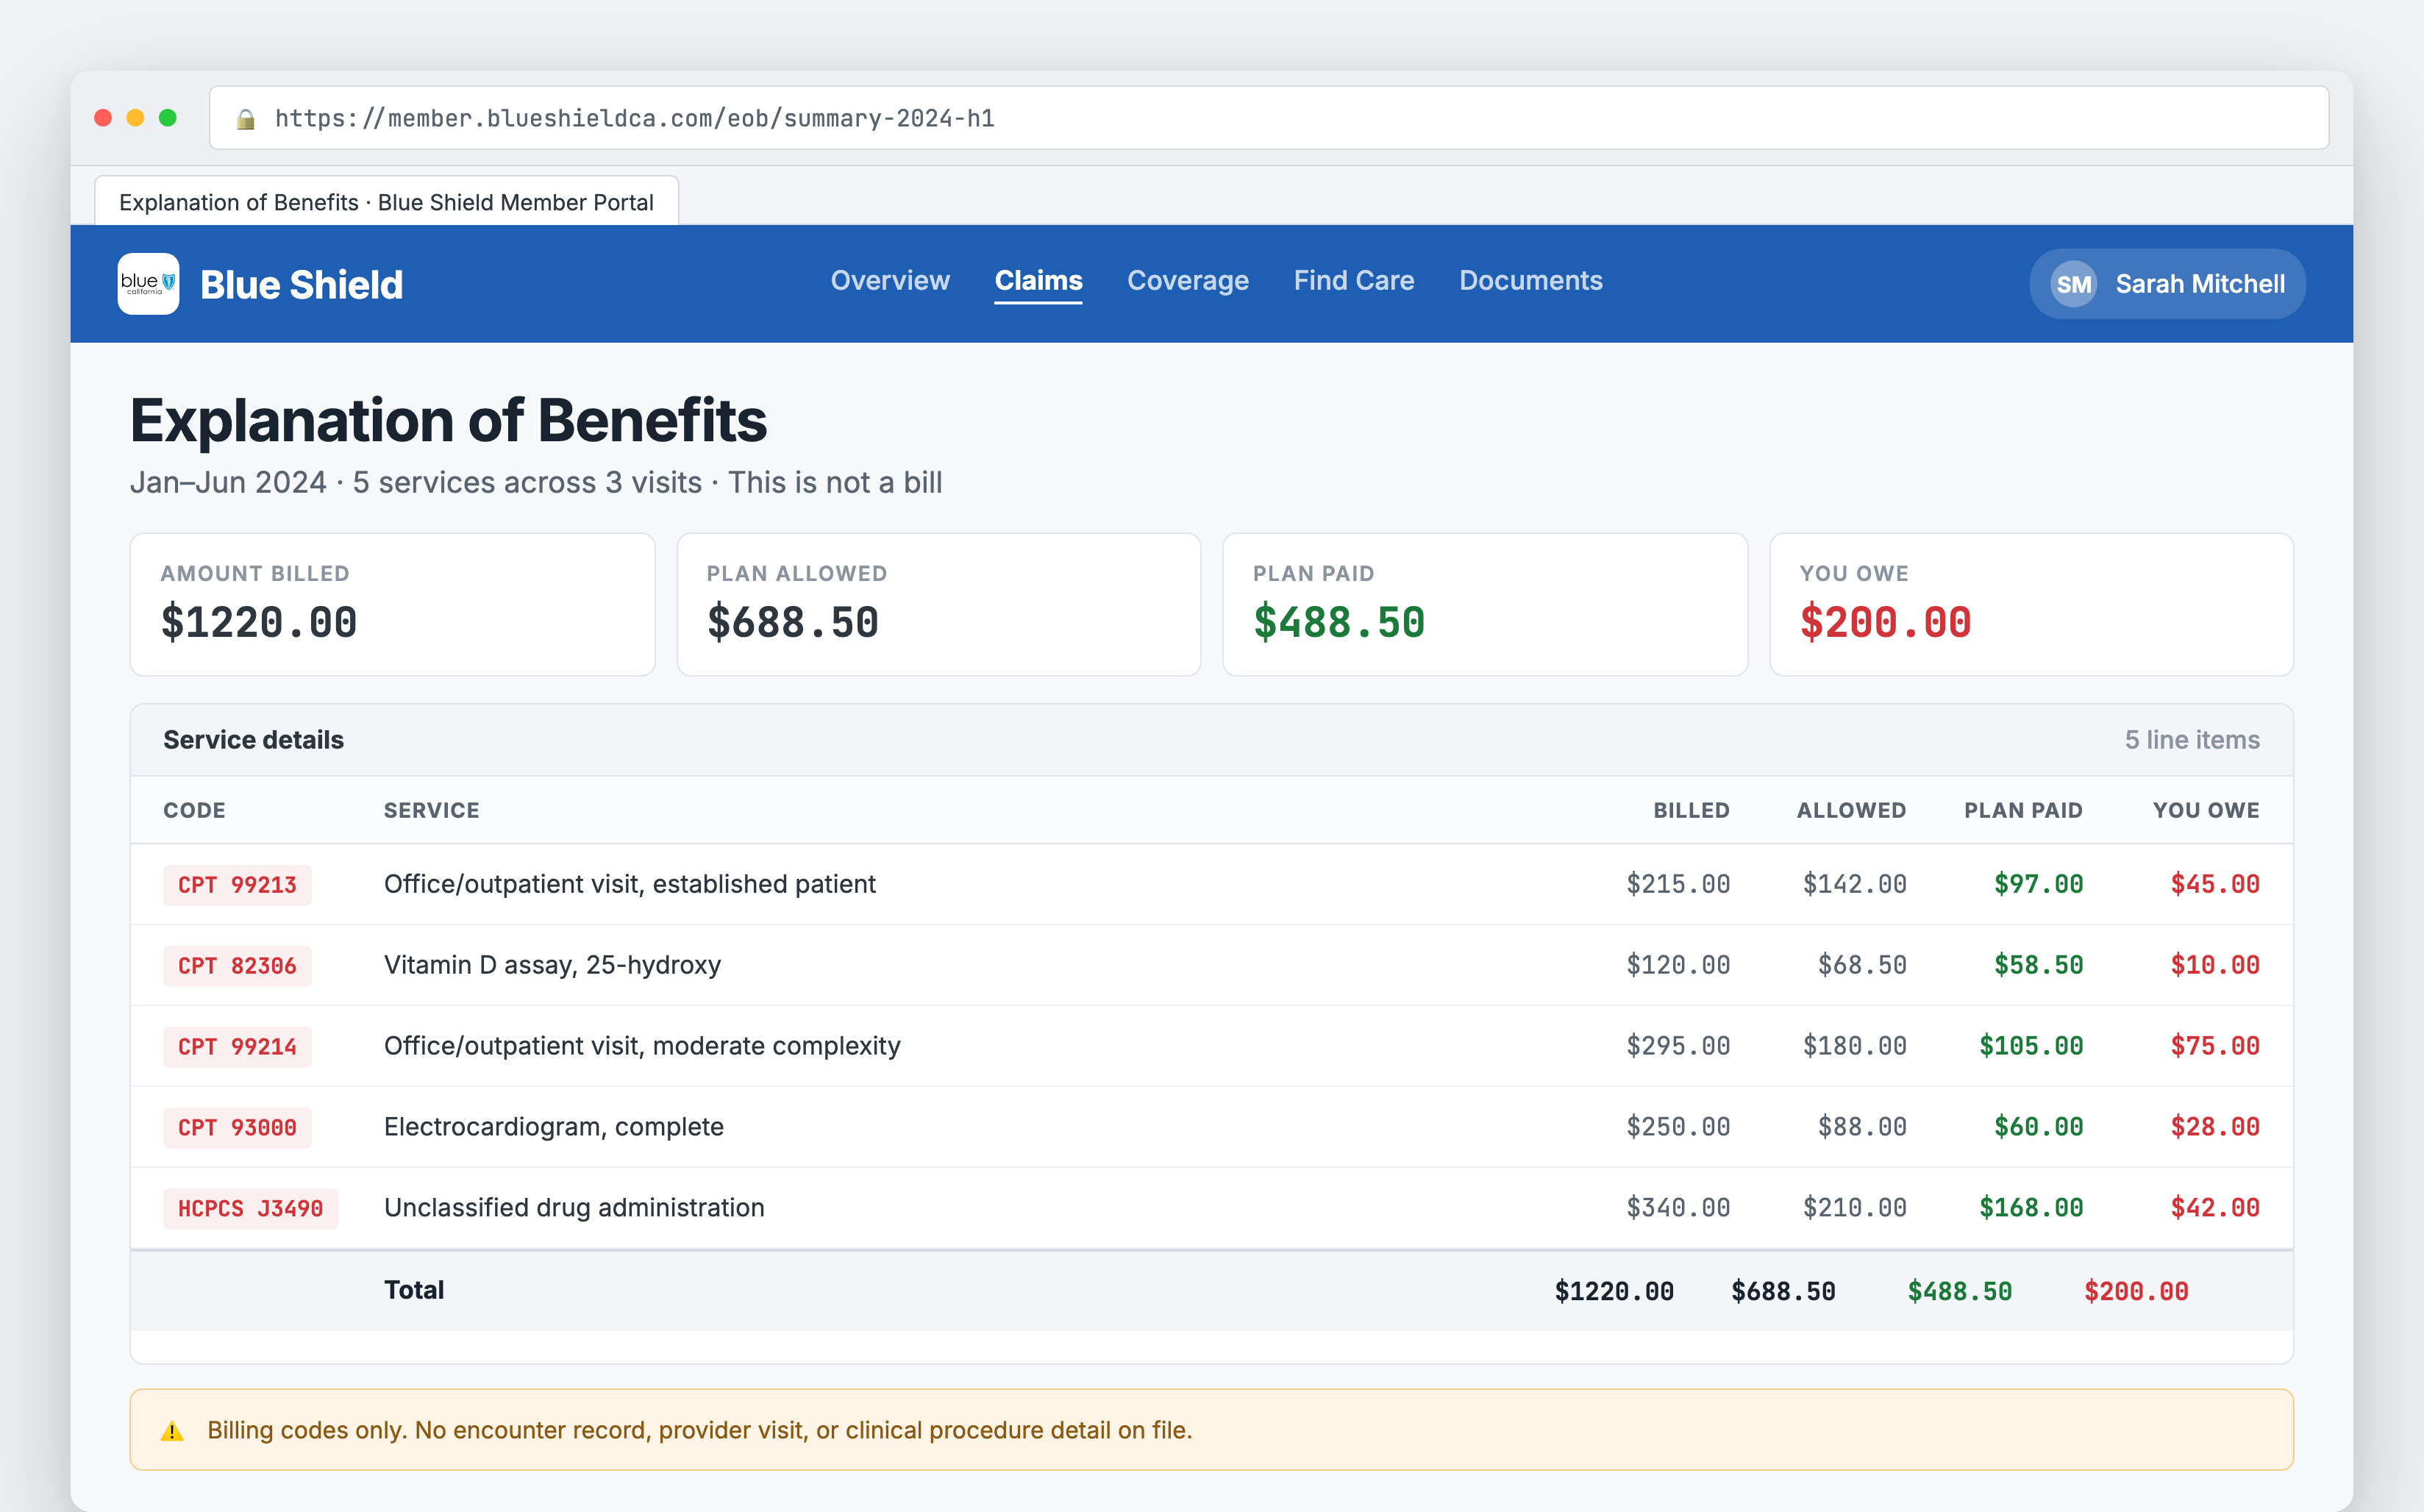Click the CPT 99213 code badge
2424x1512 pixels.
pos(237,884)
